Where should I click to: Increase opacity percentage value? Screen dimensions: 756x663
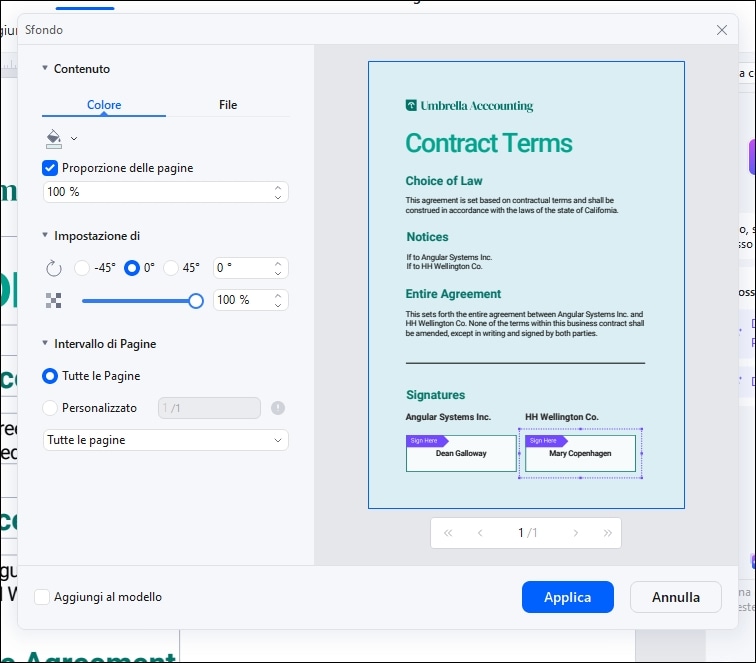278,296
